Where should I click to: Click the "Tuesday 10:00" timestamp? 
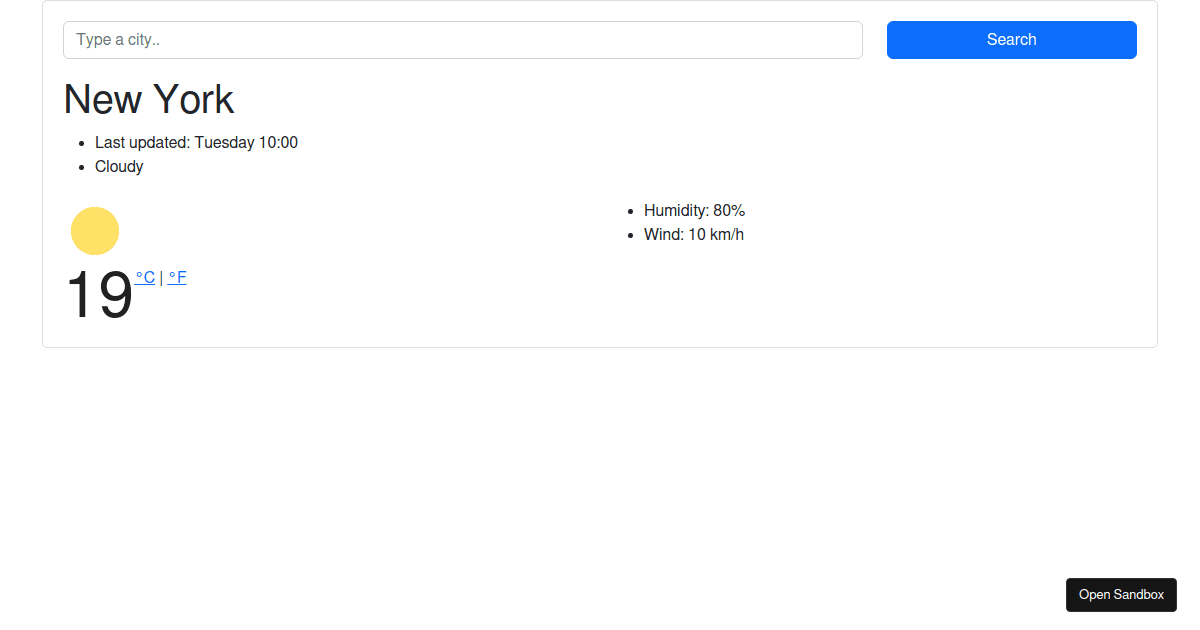click(246, 143)
